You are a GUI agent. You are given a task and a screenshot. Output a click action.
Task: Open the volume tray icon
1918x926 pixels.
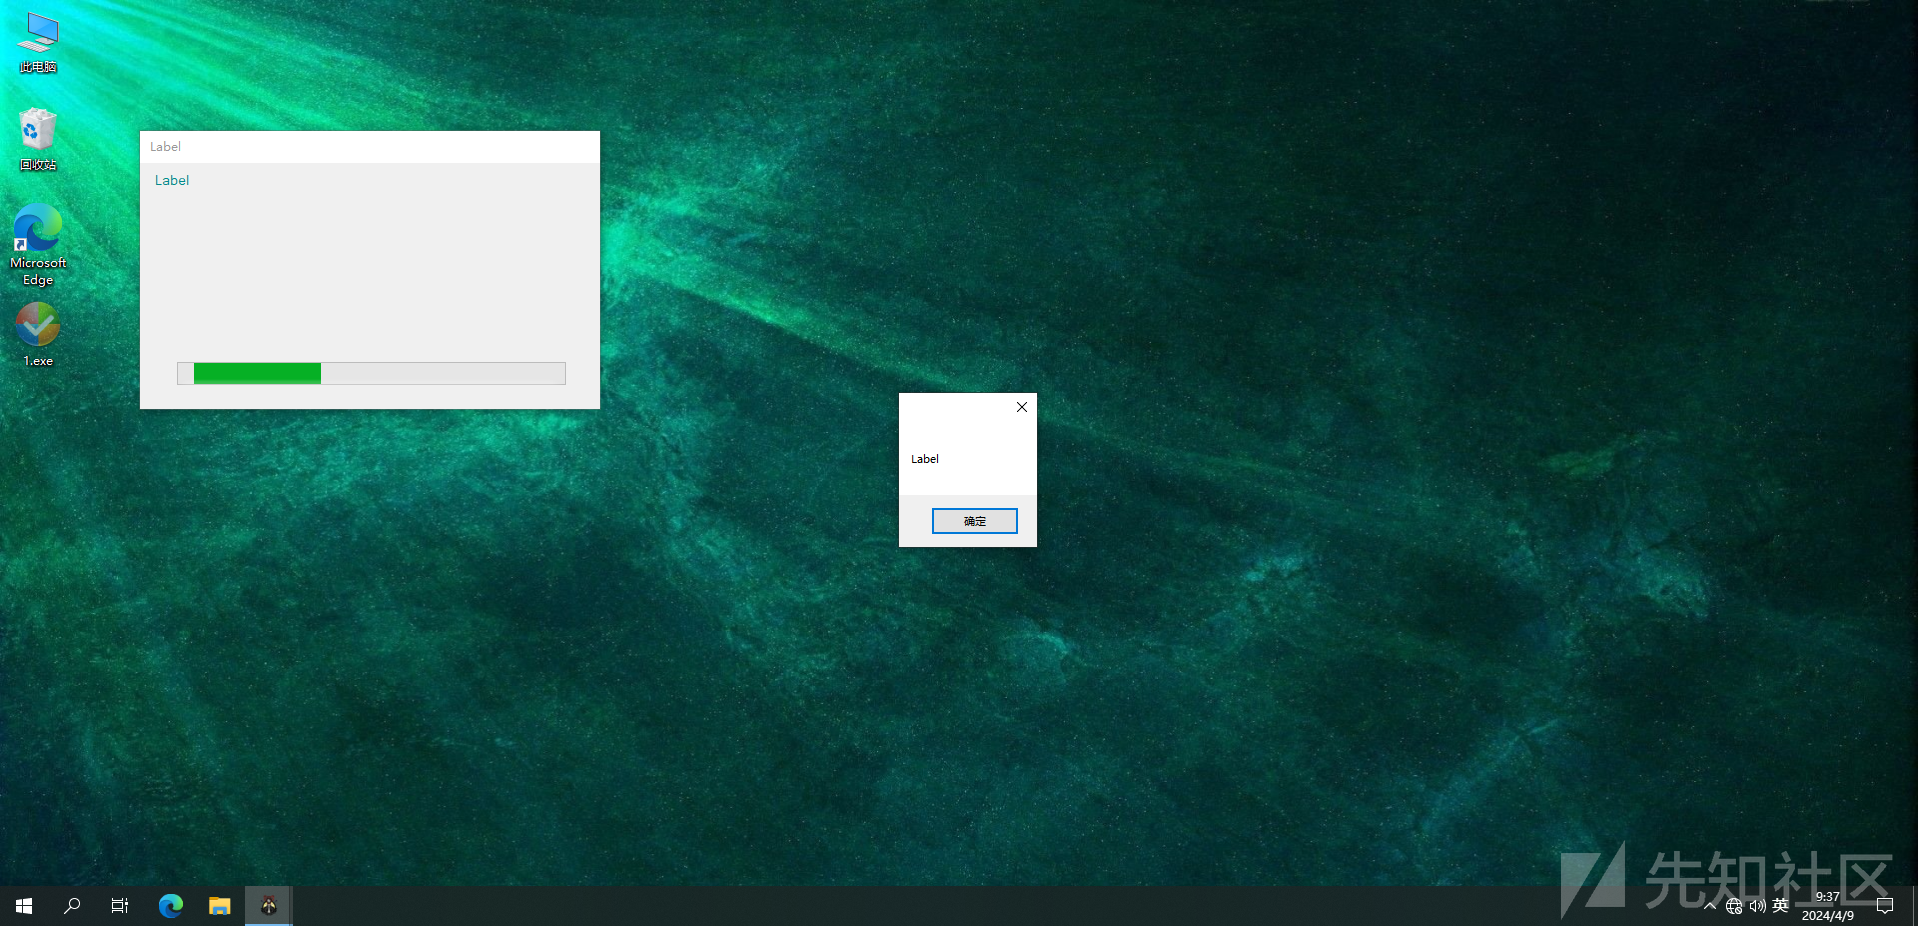1757,906
